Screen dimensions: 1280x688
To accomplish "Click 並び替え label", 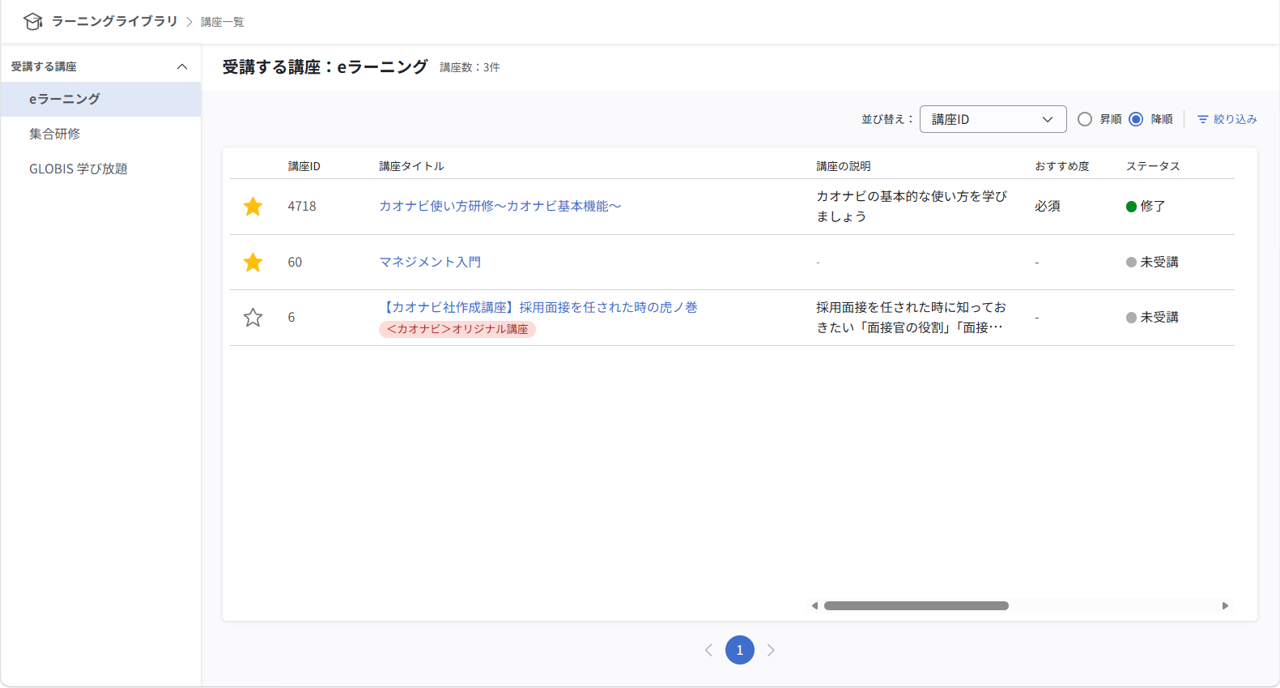I will click(888, 119).
